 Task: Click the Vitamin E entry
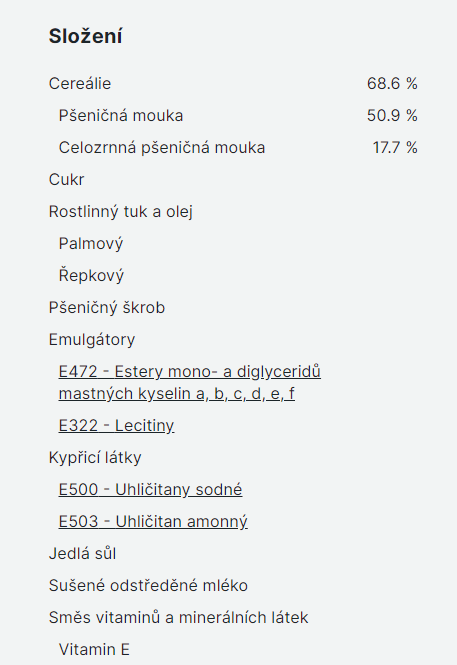[94, 650]
